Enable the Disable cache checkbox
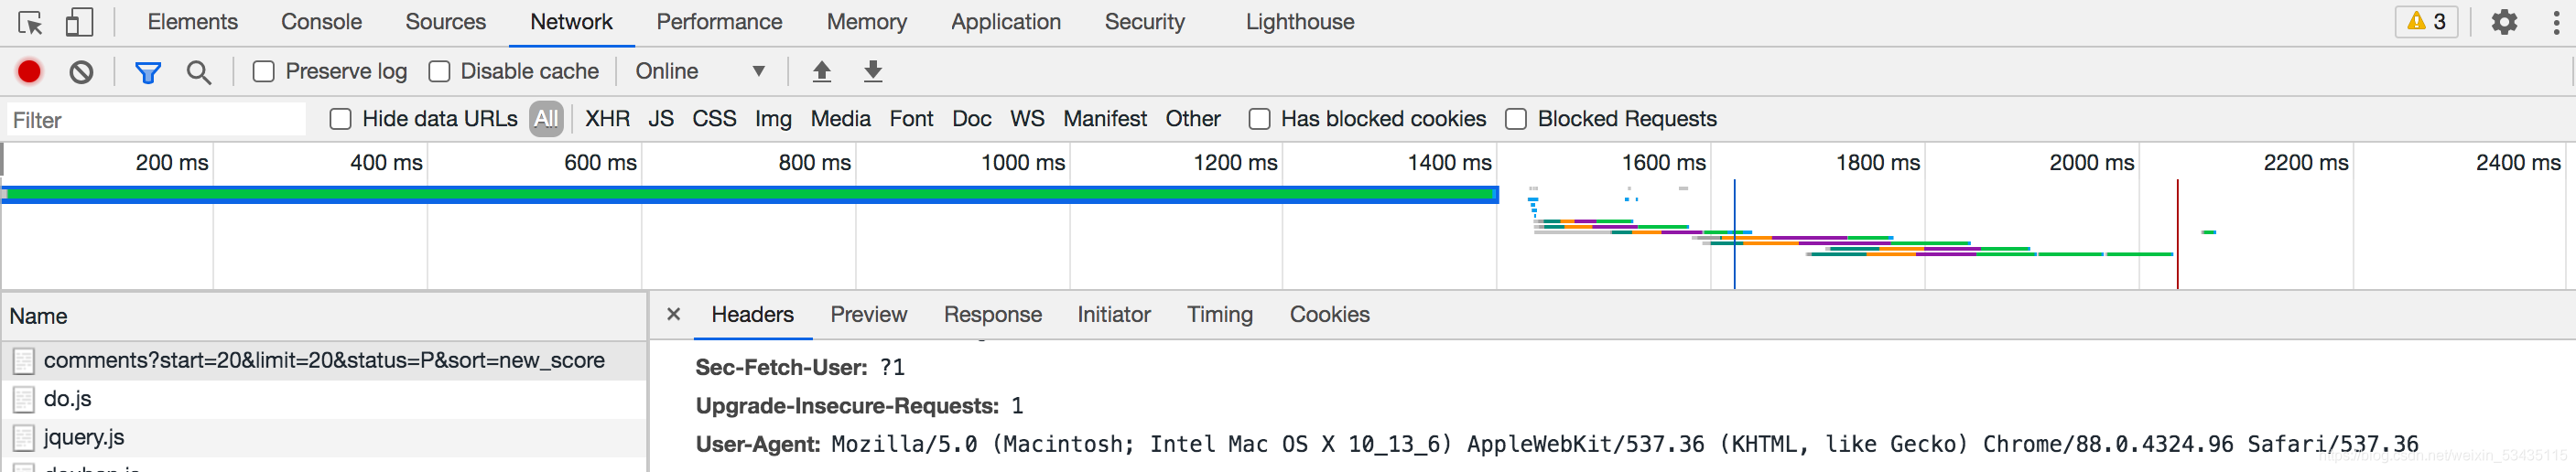Screen dimensions: 2576x472 [439, 71]
